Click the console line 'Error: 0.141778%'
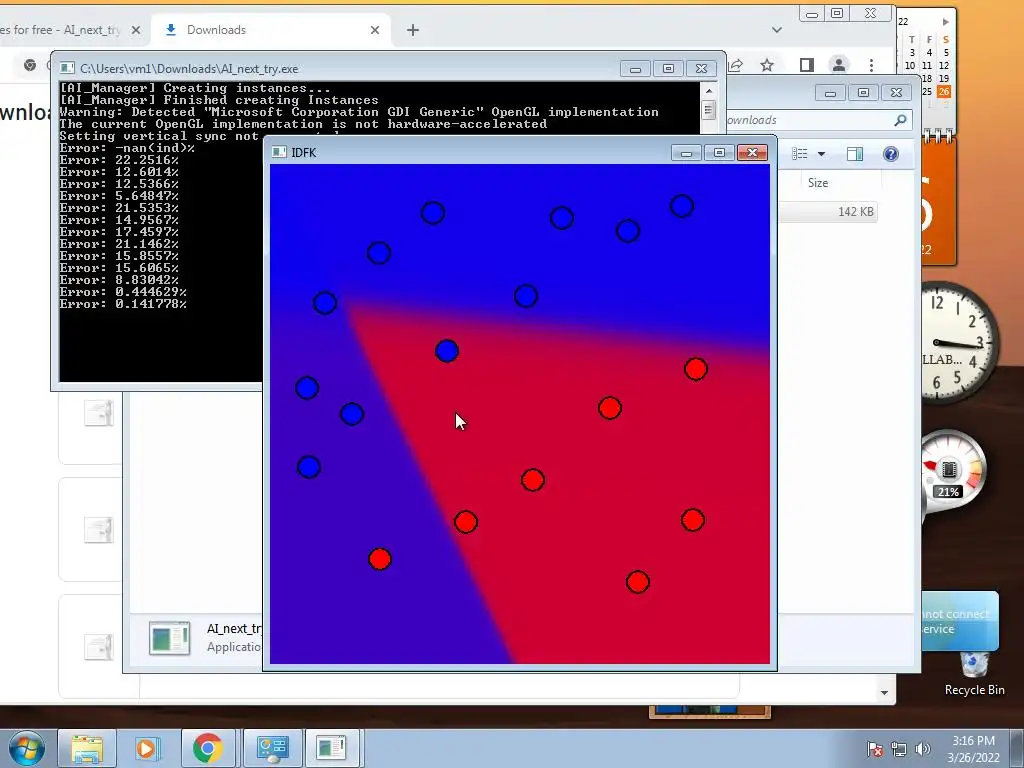 point(123,304)
